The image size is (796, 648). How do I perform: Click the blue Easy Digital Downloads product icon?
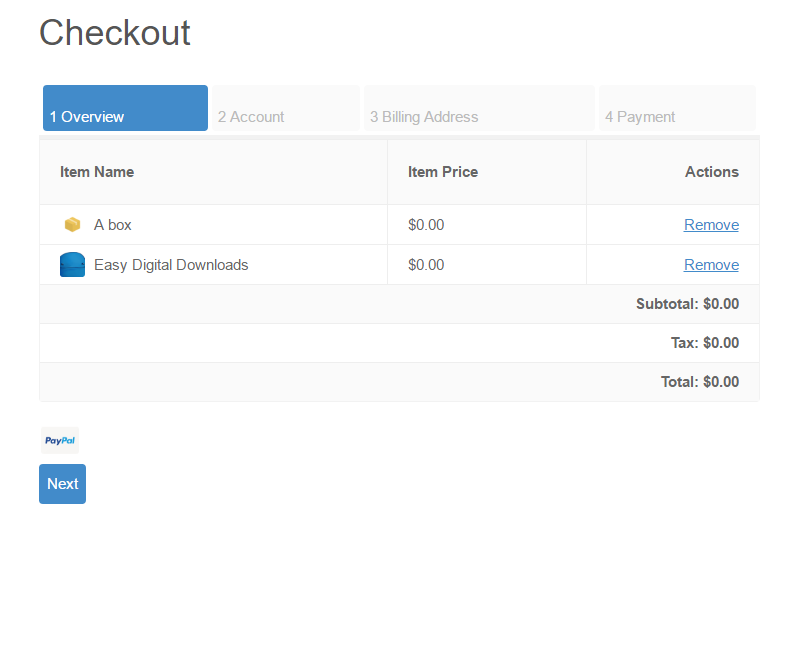pyautogui.click(x=73, y=265)
